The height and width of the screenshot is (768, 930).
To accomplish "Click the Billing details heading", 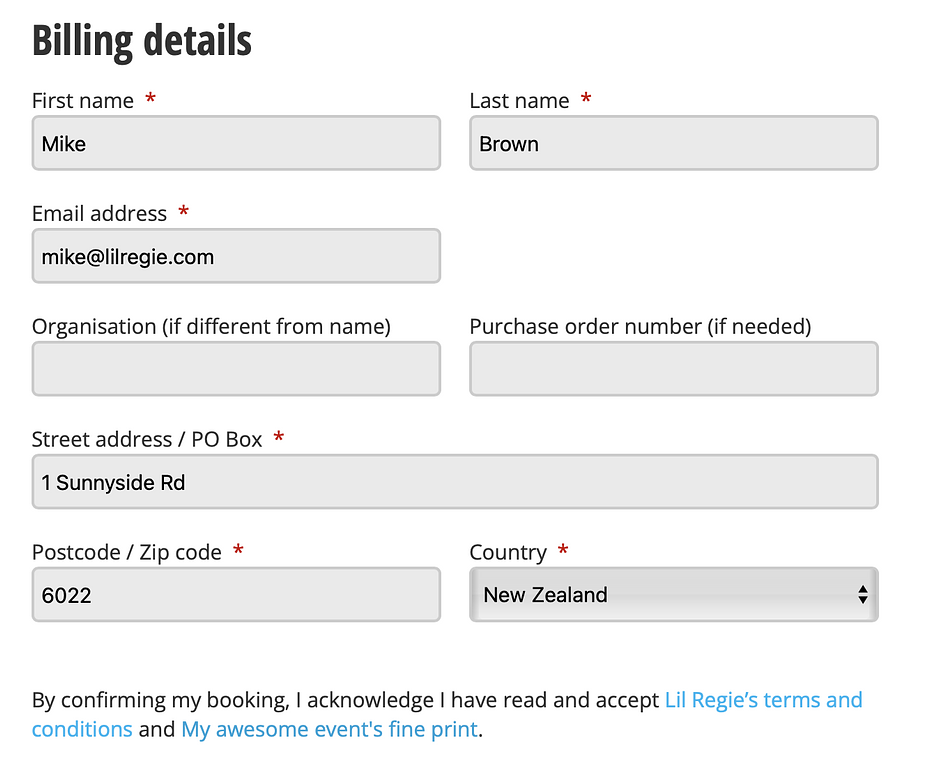I will tap(142, 40).
